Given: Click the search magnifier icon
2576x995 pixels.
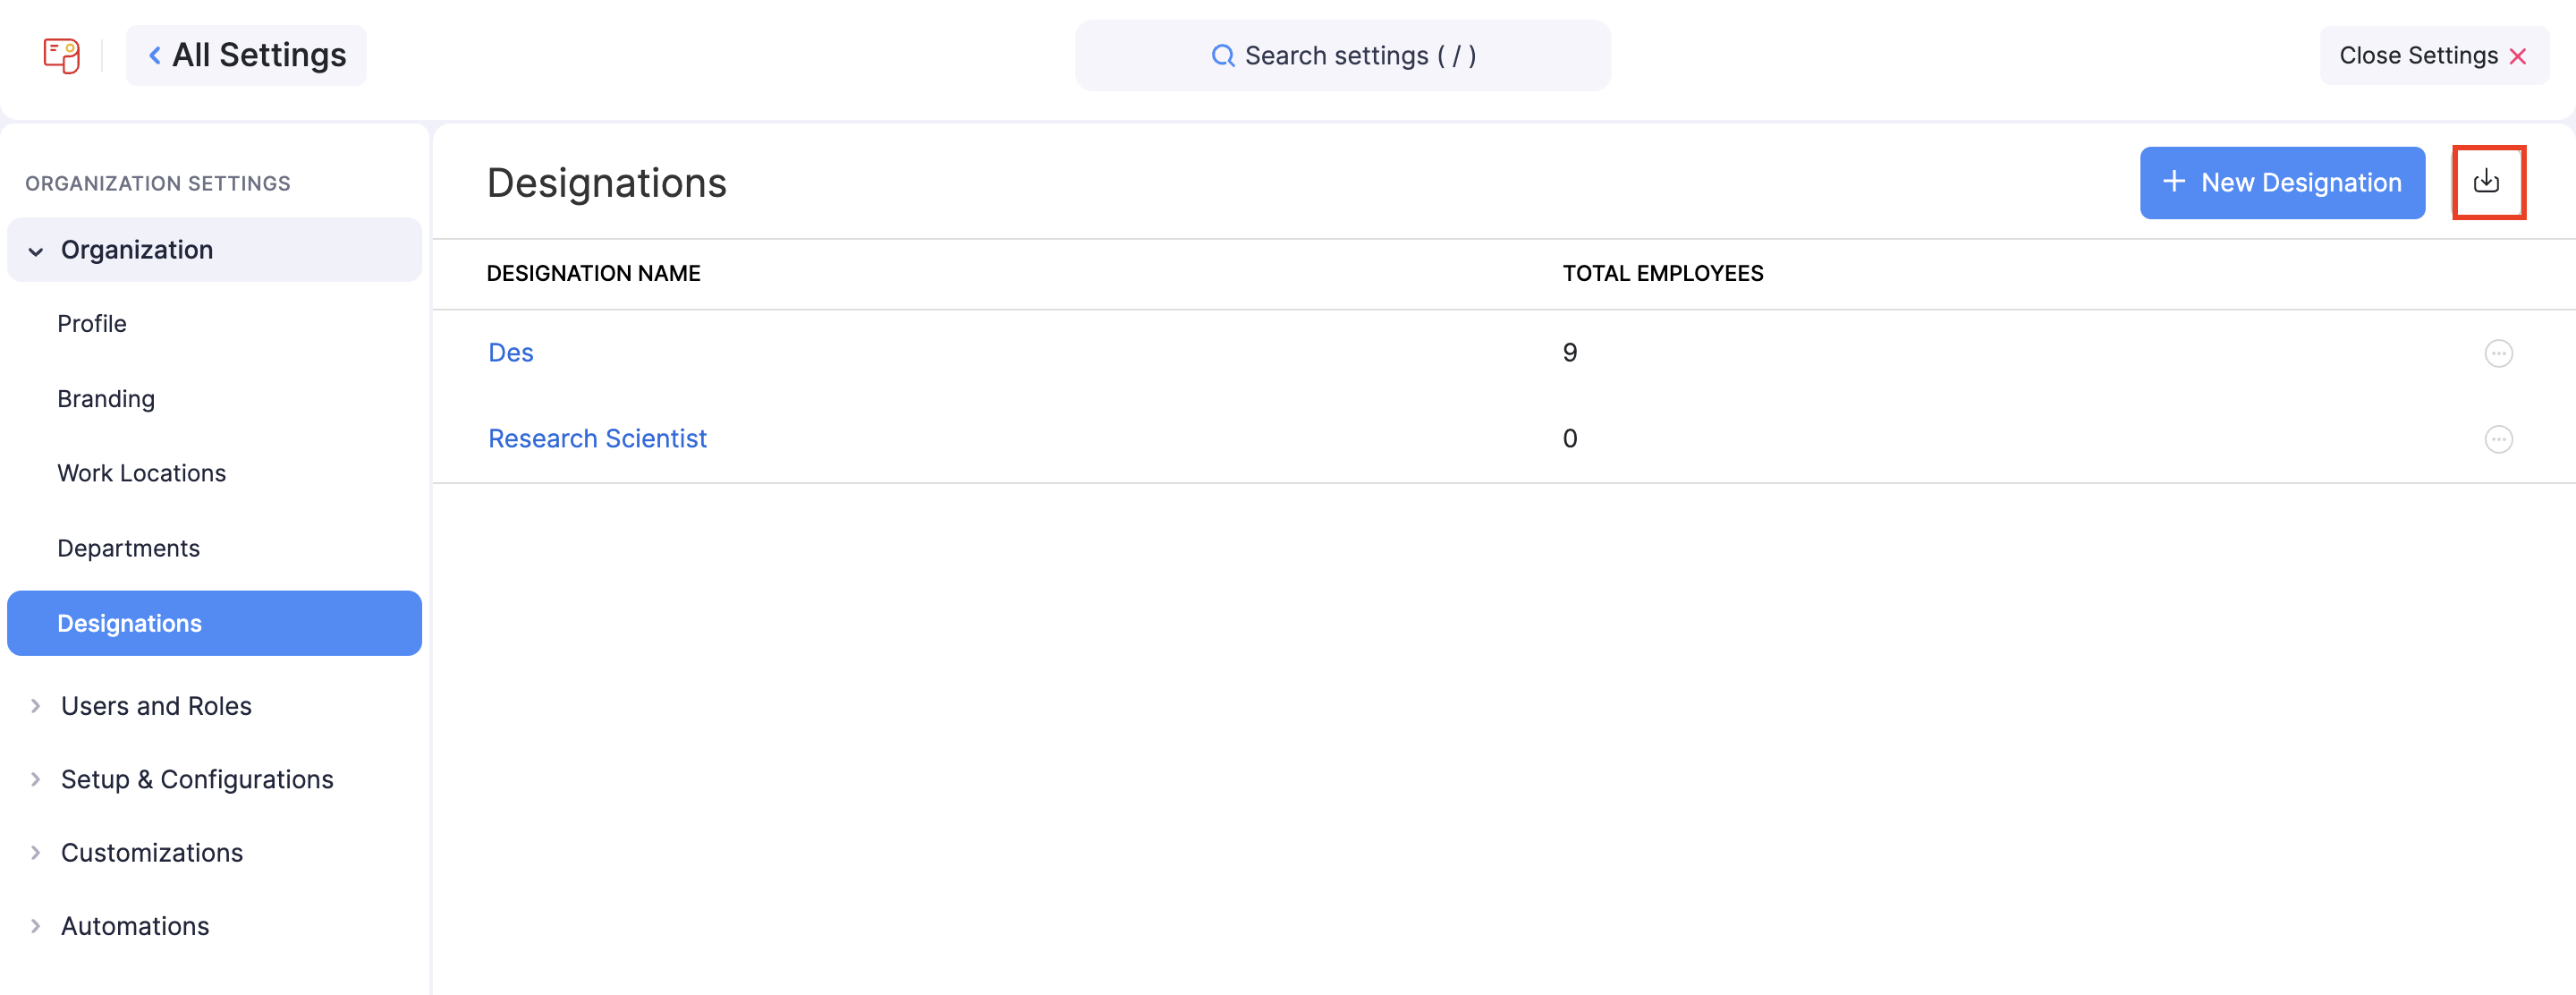Looking at the screenshot, I should 1222,56.
